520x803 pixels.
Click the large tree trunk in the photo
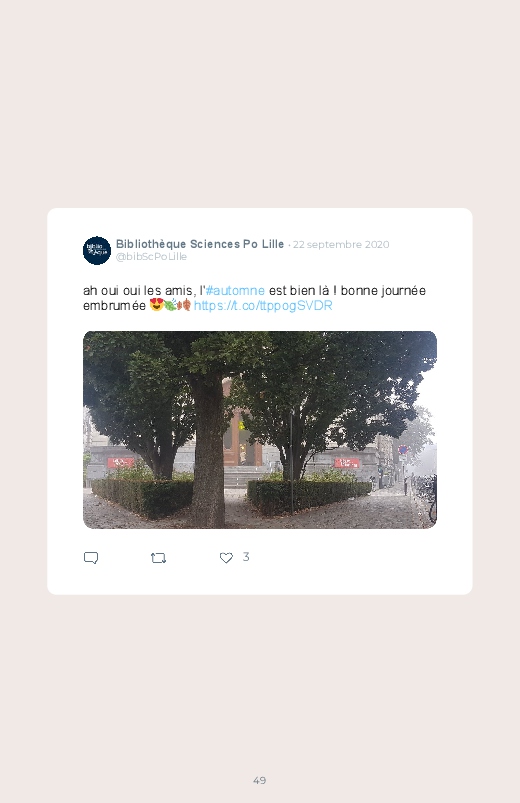[x=207, y=451]
